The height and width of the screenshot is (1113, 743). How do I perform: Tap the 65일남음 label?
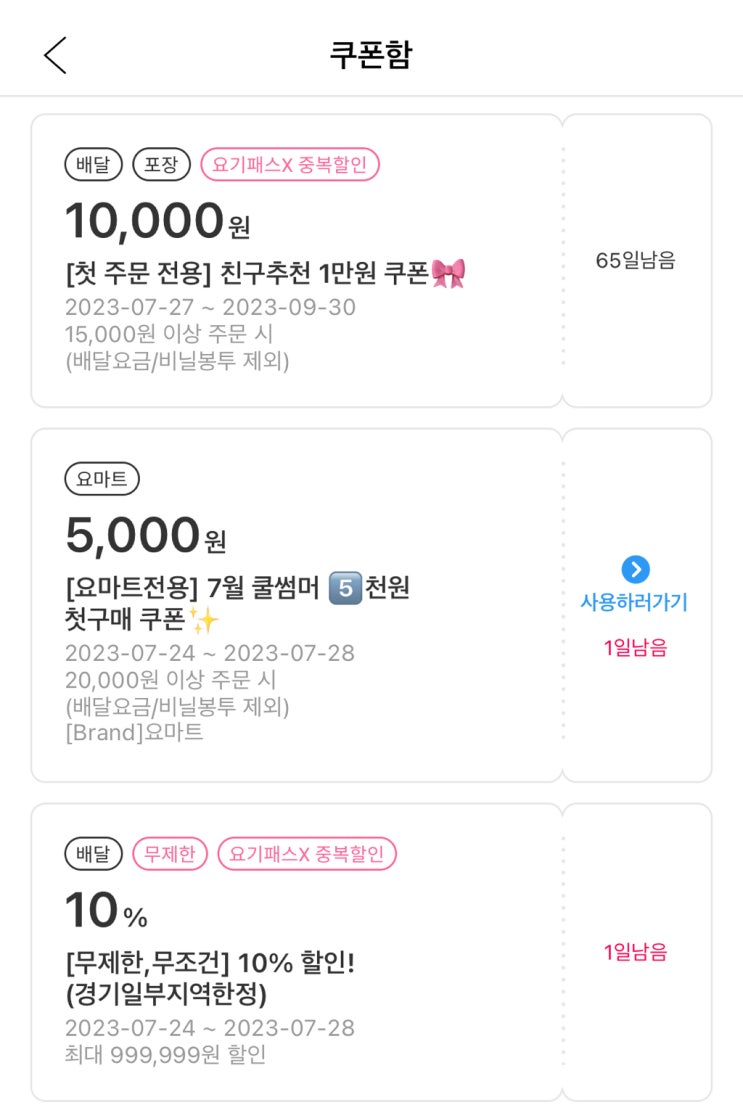635,261
